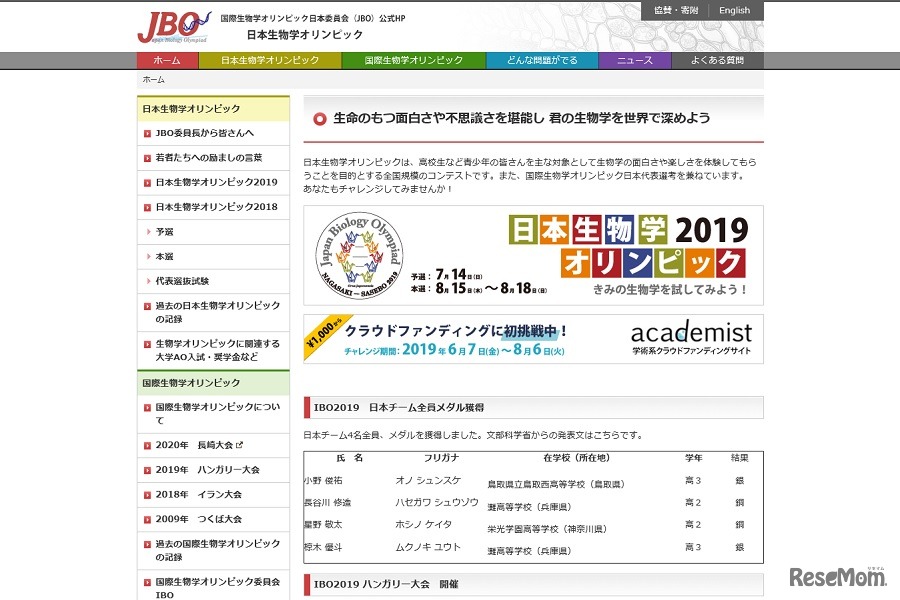Click the English link at top right
Viewport: 900px width, 600px height.
(734, 10)
